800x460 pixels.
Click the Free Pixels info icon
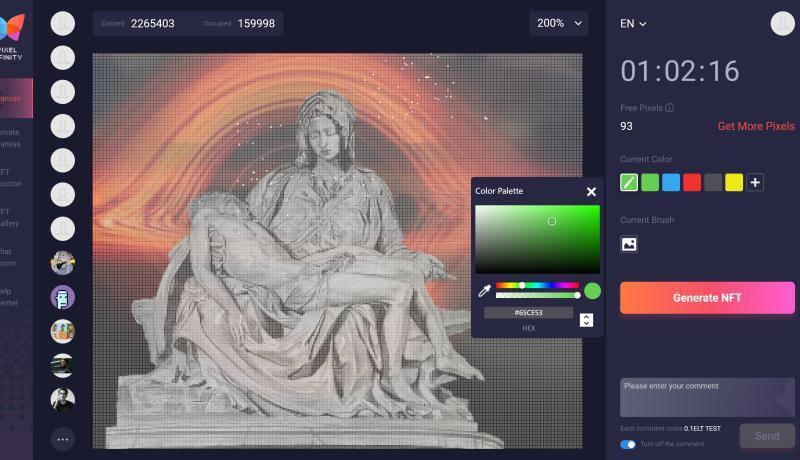[x=669, y=108]
